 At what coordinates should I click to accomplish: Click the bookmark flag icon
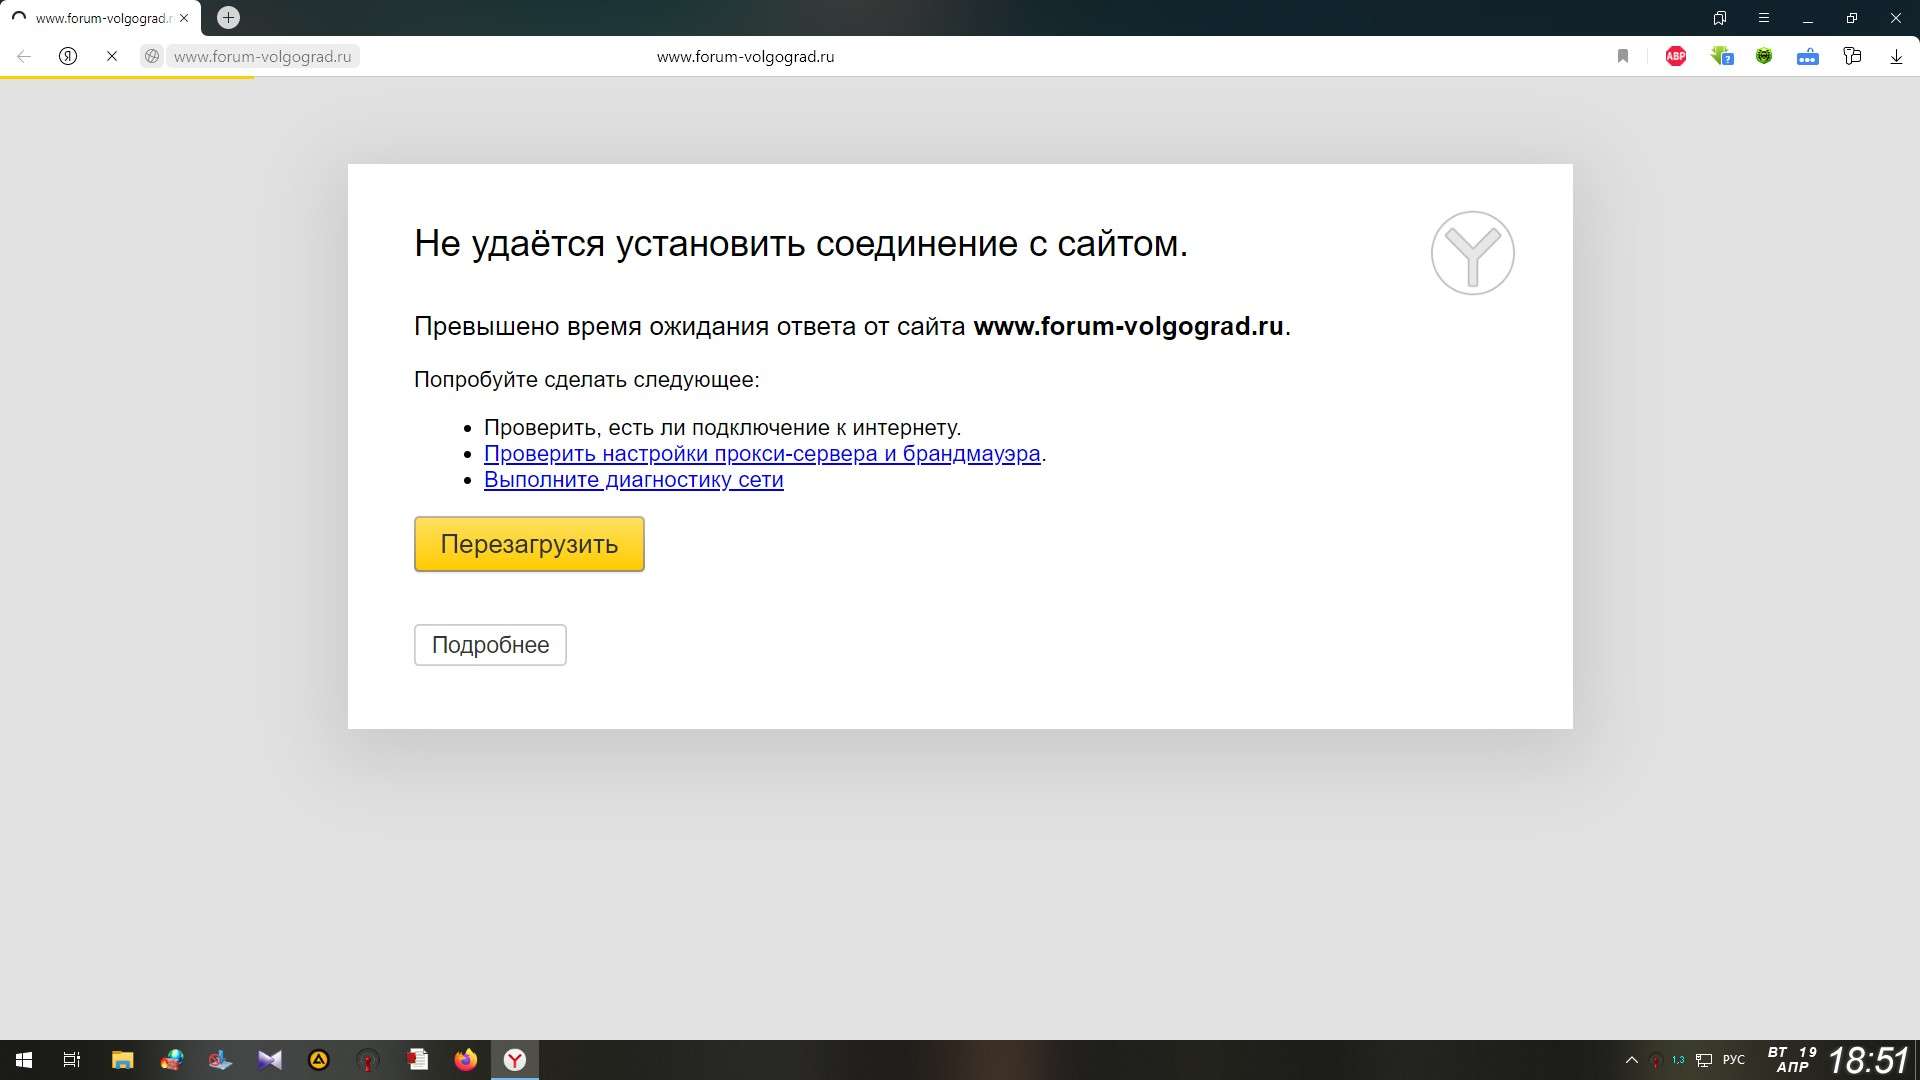click(x=1623, y=57)
